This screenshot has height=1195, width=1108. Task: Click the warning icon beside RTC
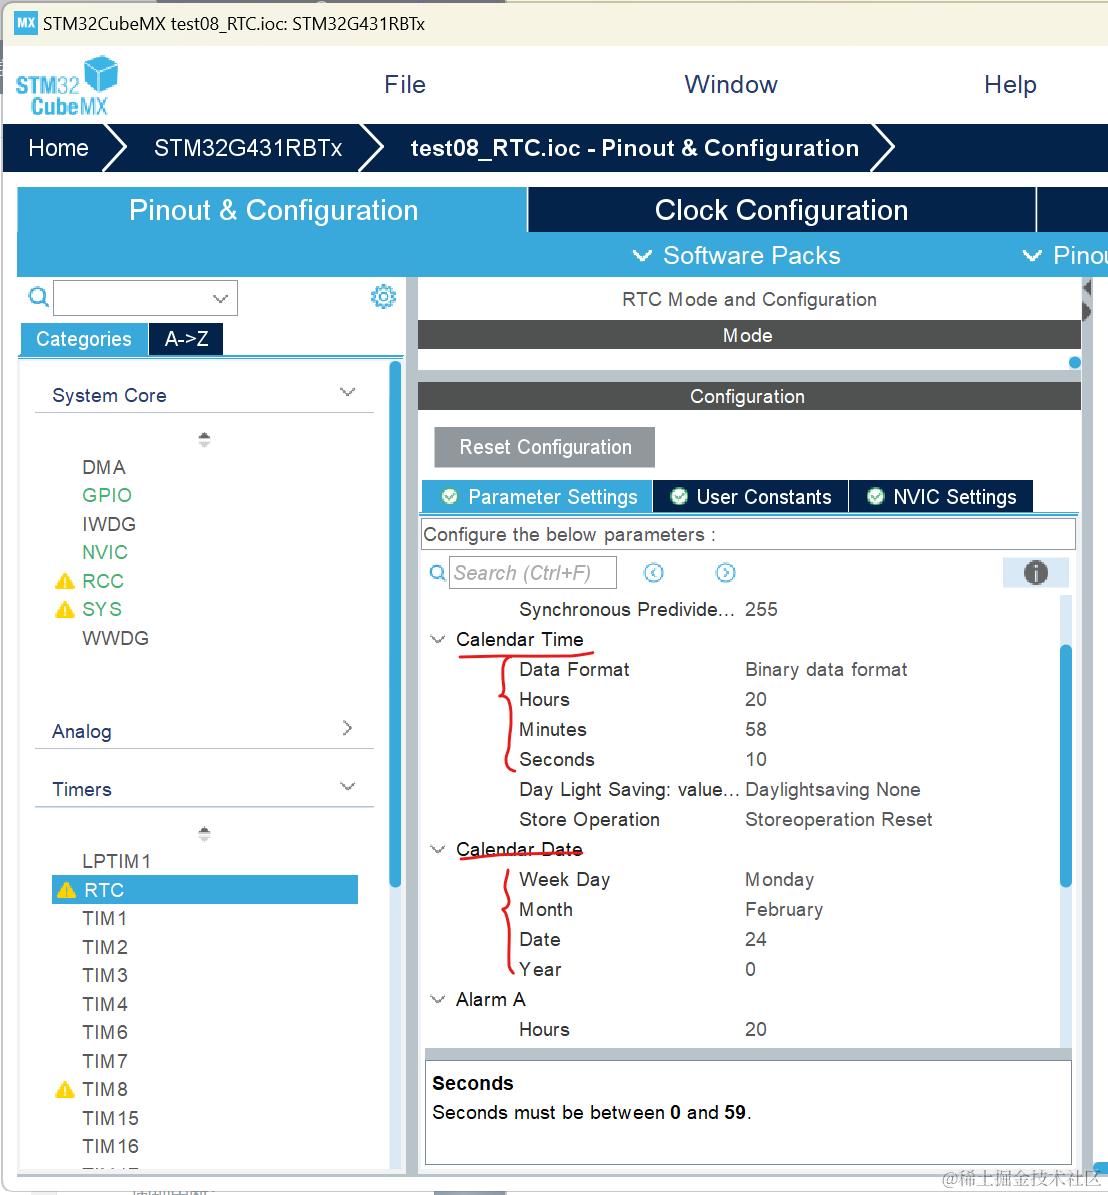66,890
